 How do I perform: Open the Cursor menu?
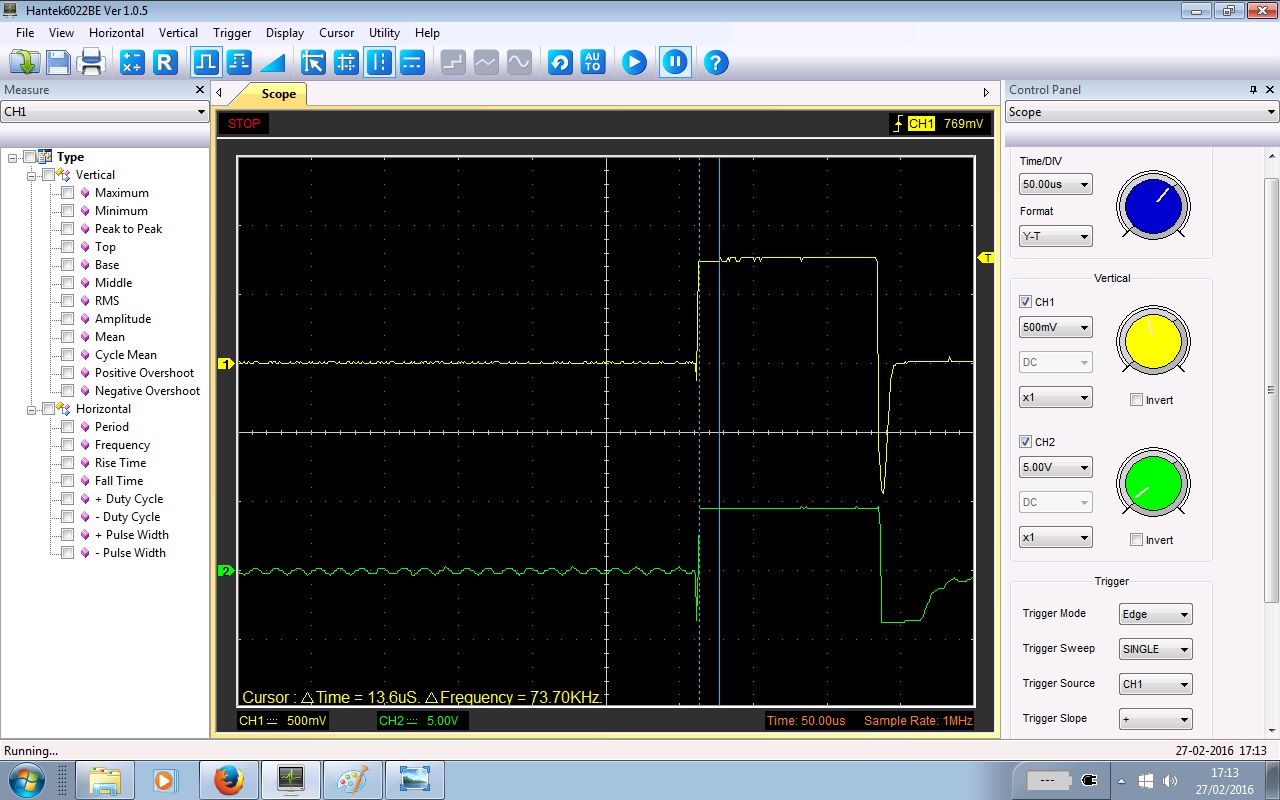point(336,33)
